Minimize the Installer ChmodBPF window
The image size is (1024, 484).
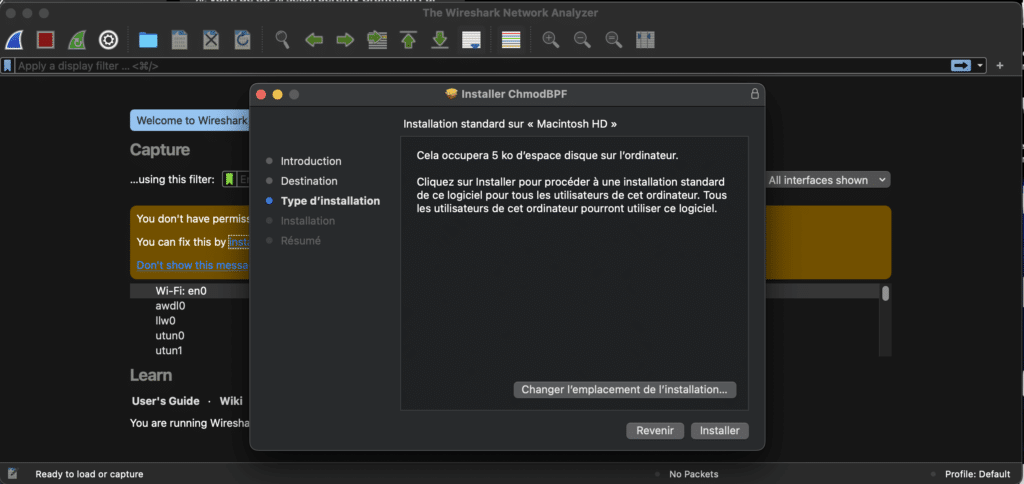pos(277,95)
